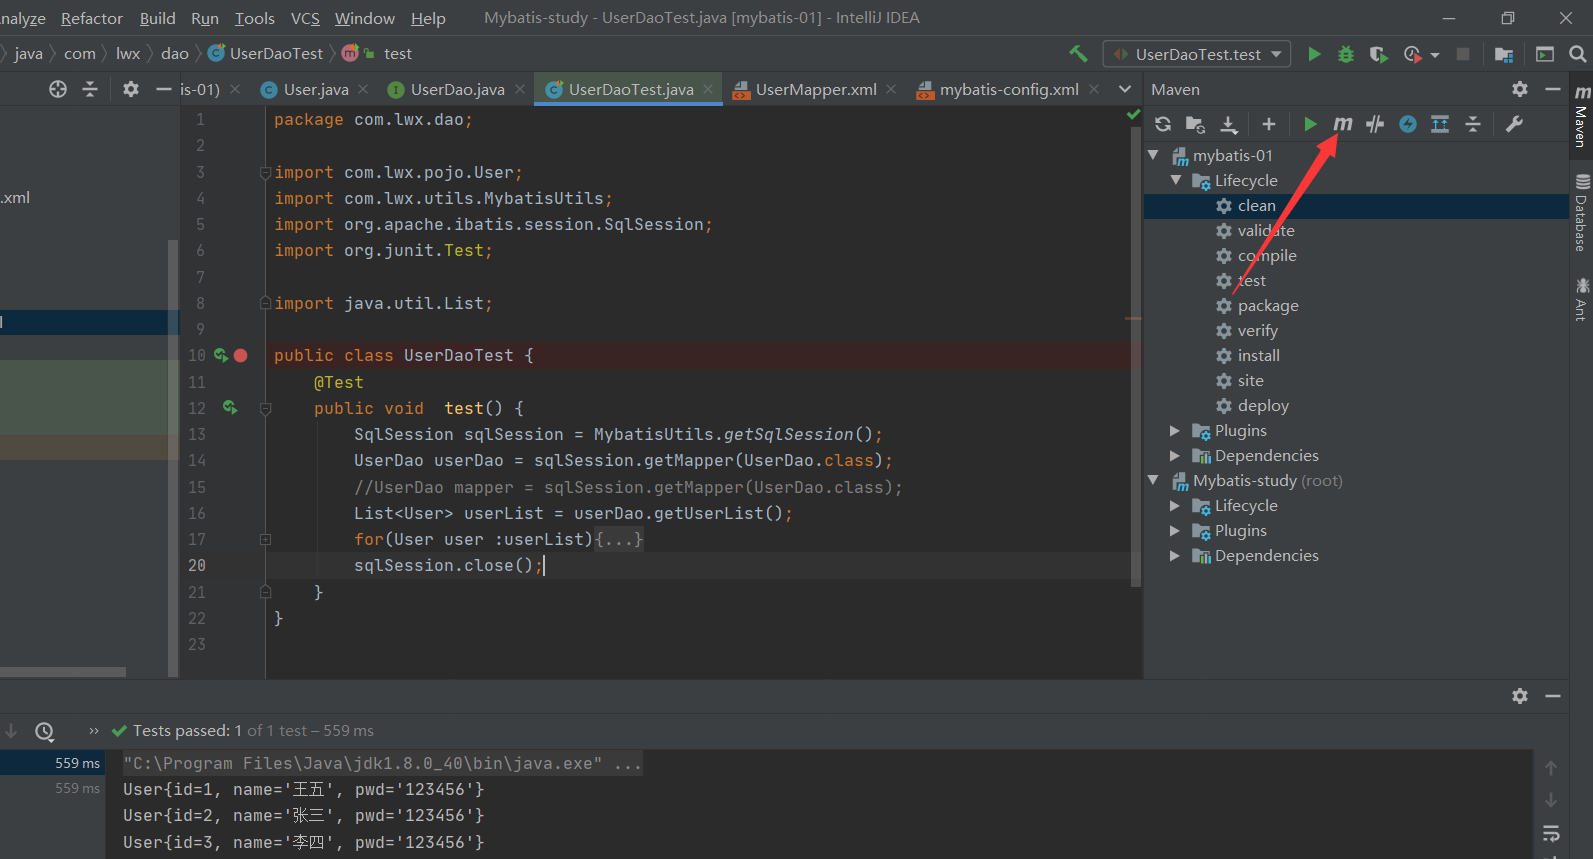
Task: Switch to the UserMapper.xml tab
Action: tap(815, 89)
